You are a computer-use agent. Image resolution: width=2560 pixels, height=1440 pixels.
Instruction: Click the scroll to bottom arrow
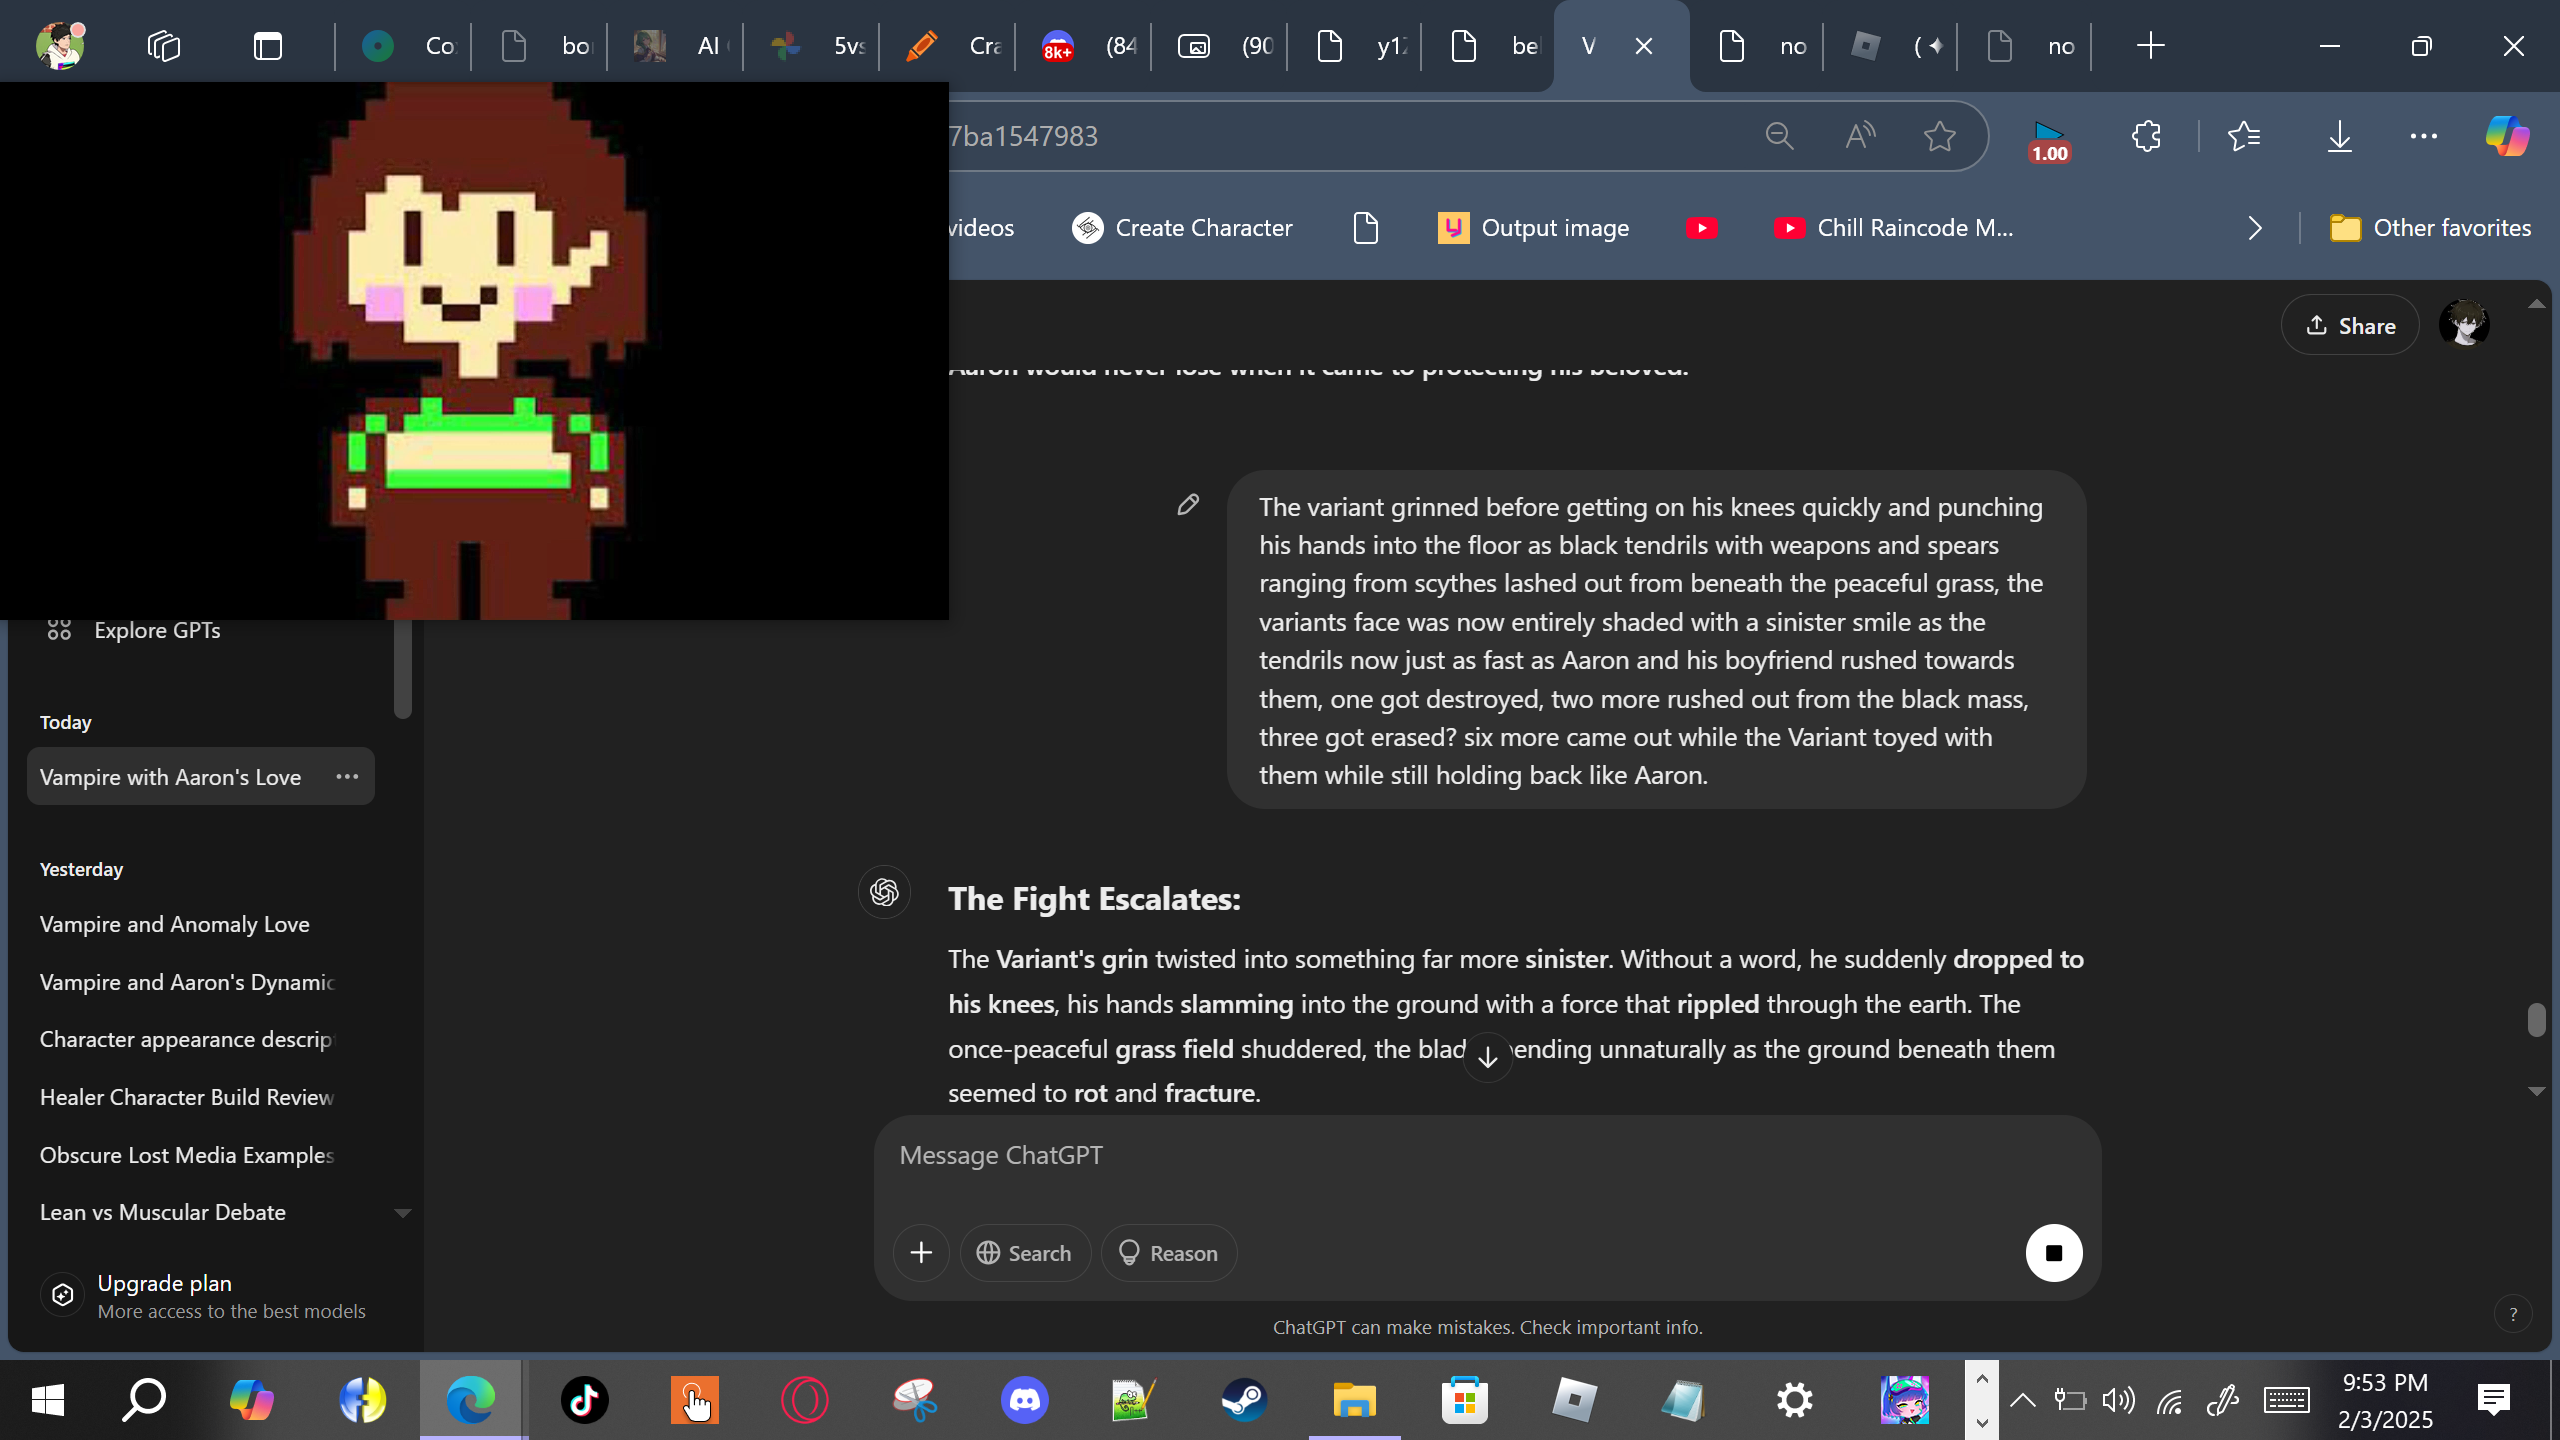[1488, 1057]
